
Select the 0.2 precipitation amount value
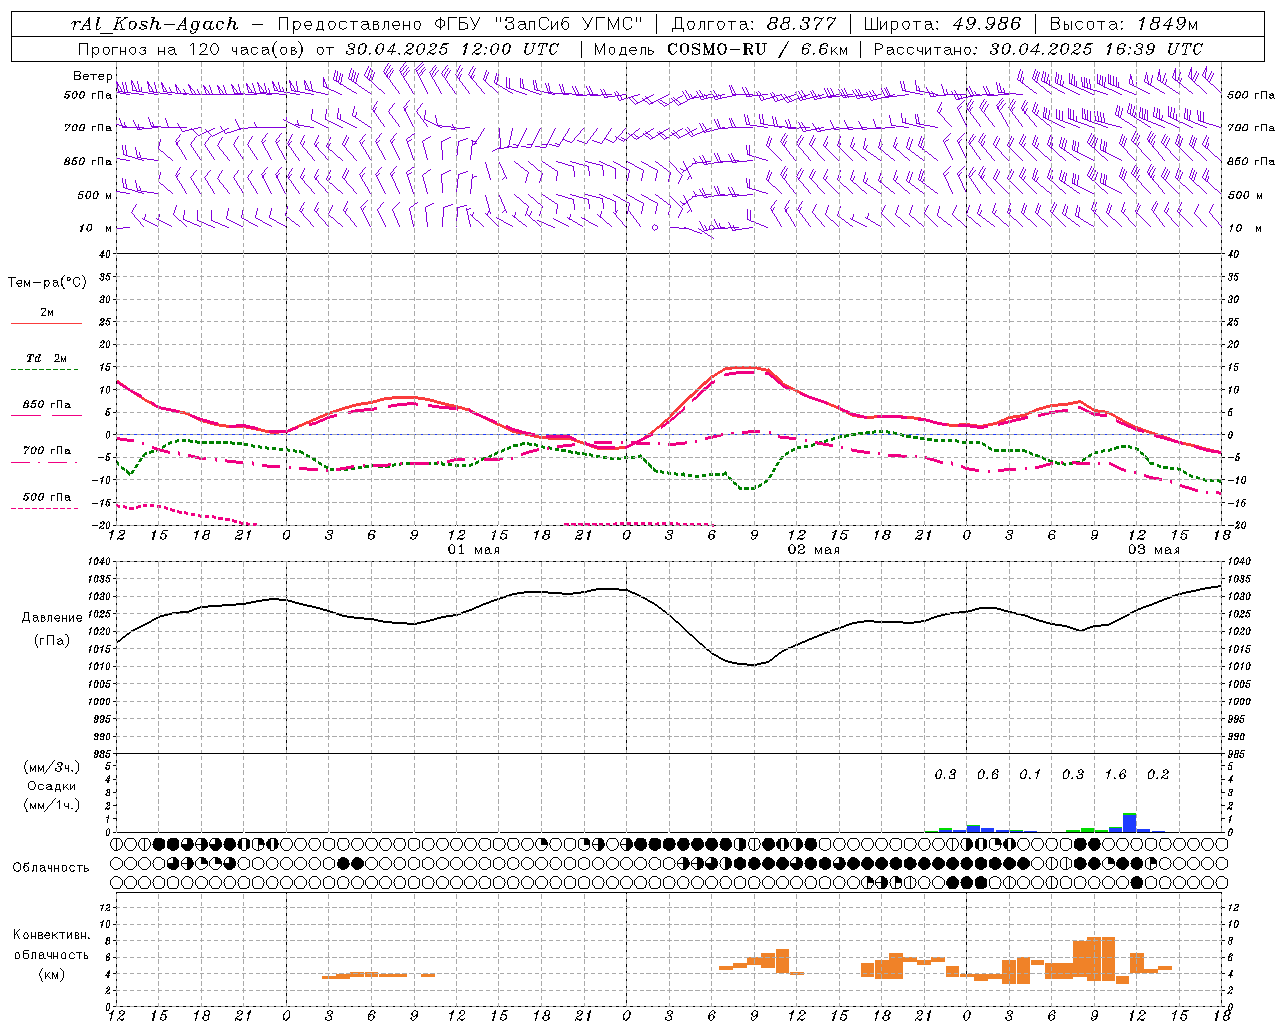[1158, 774]
